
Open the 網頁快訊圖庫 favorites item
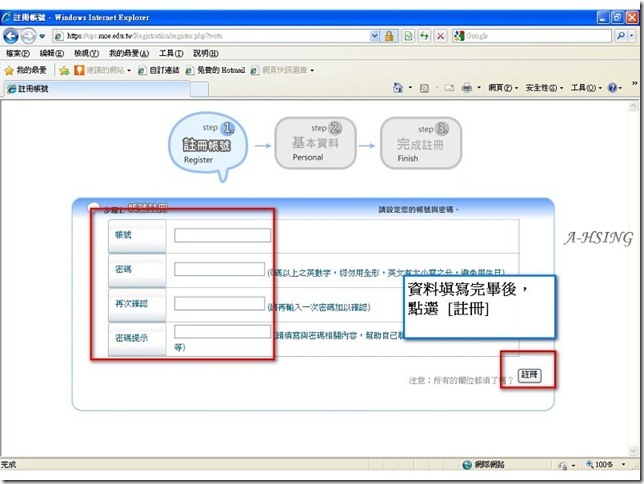pyautogui.click(x=282, y=70)
